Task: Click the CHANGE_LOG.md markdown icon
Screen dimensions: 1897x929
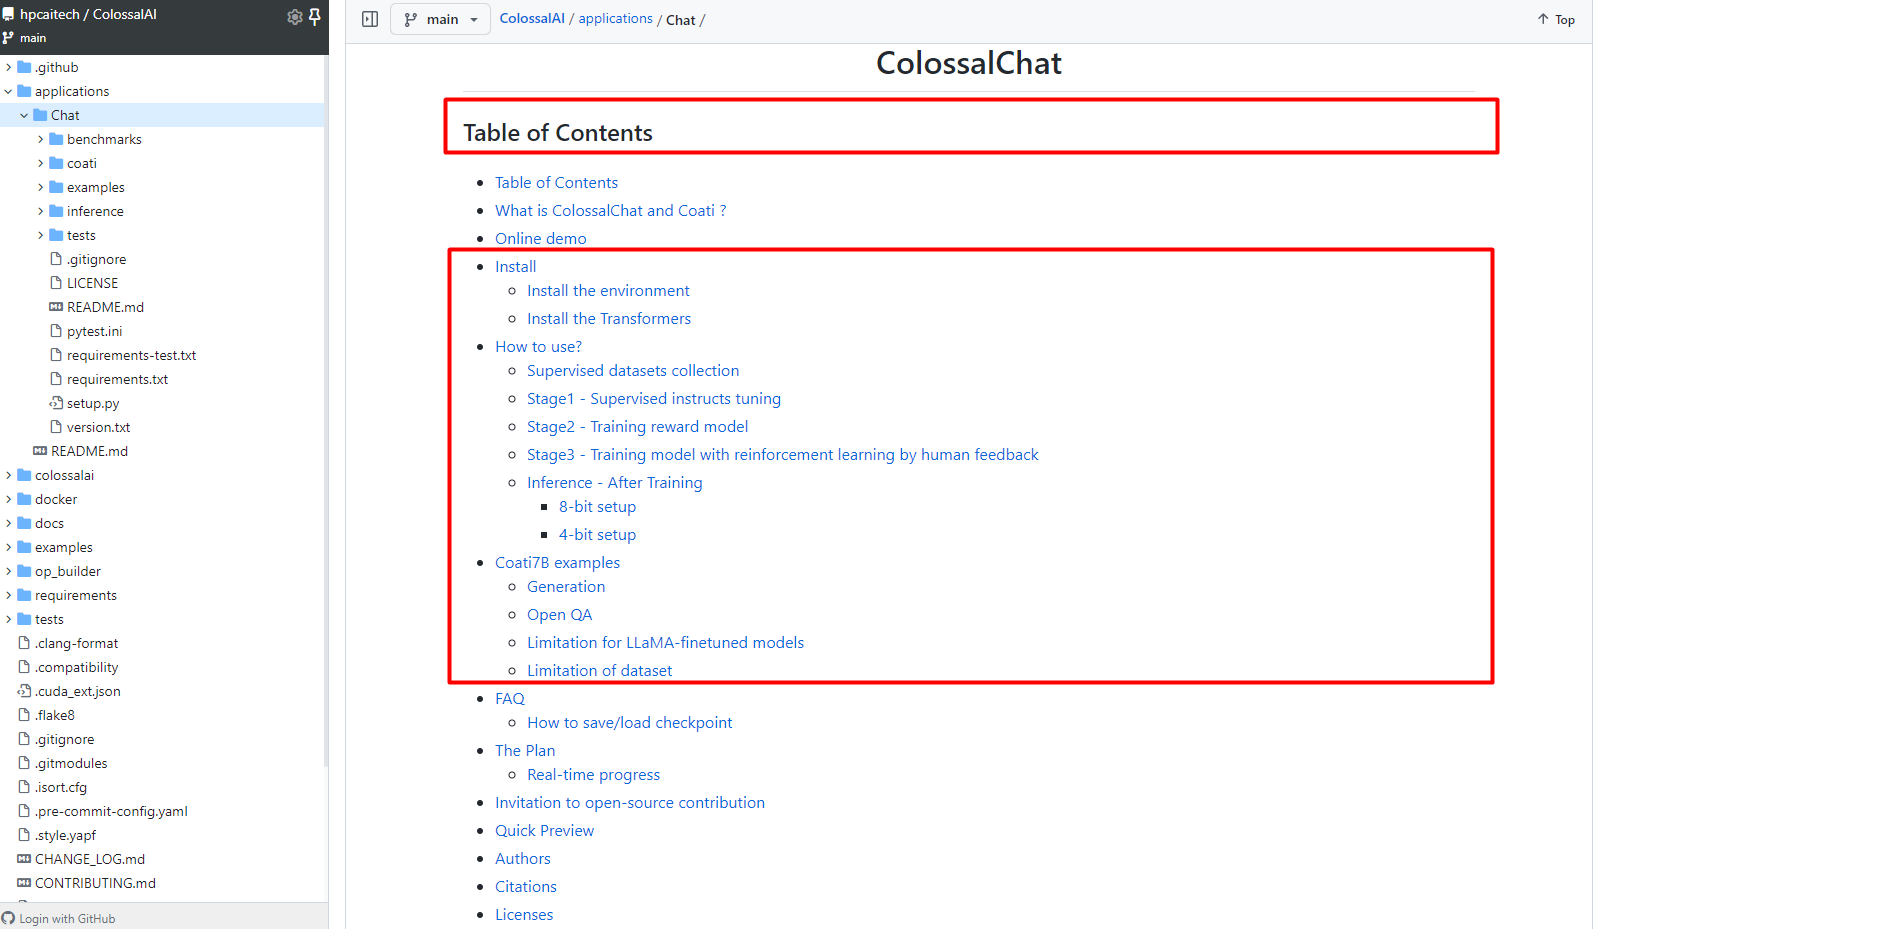Action: pyautogui.click(x=24, y=859)
